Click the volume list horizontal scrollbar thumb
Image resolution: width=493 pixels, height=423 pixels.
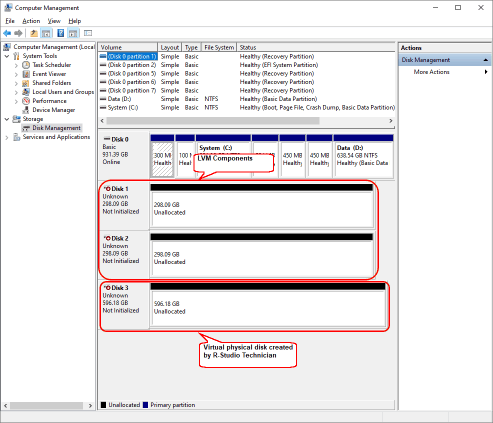pyautogui.click(x=212, y=121)
